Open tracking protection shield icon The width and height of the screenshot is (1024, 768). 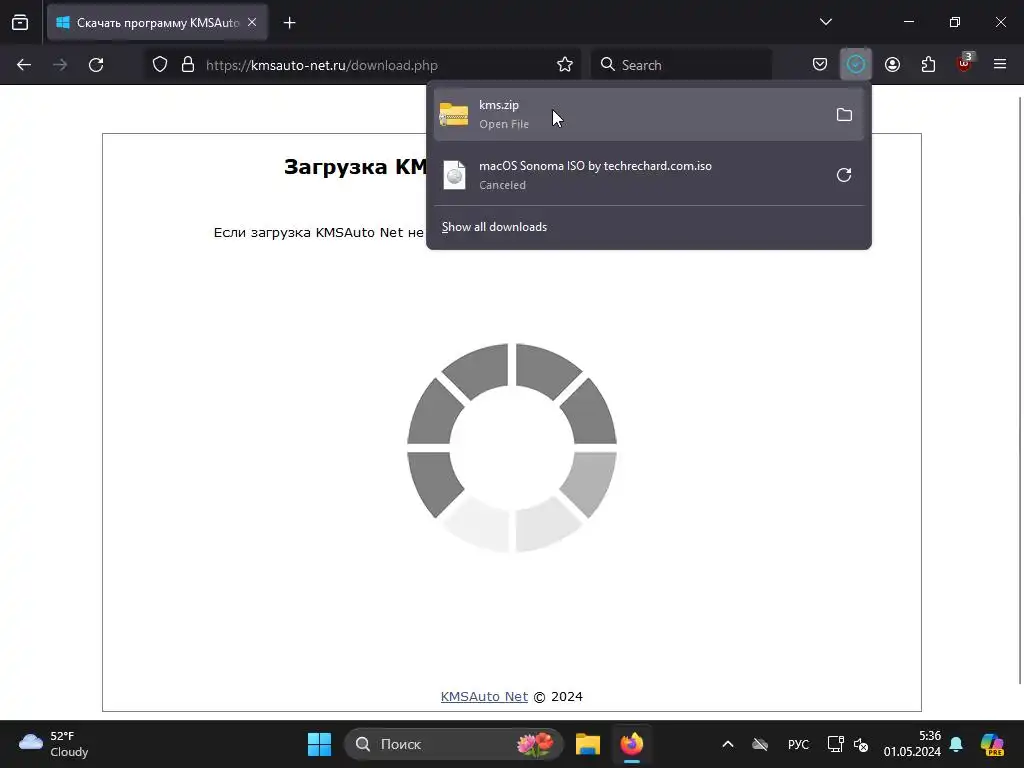[x=160, y=65]
